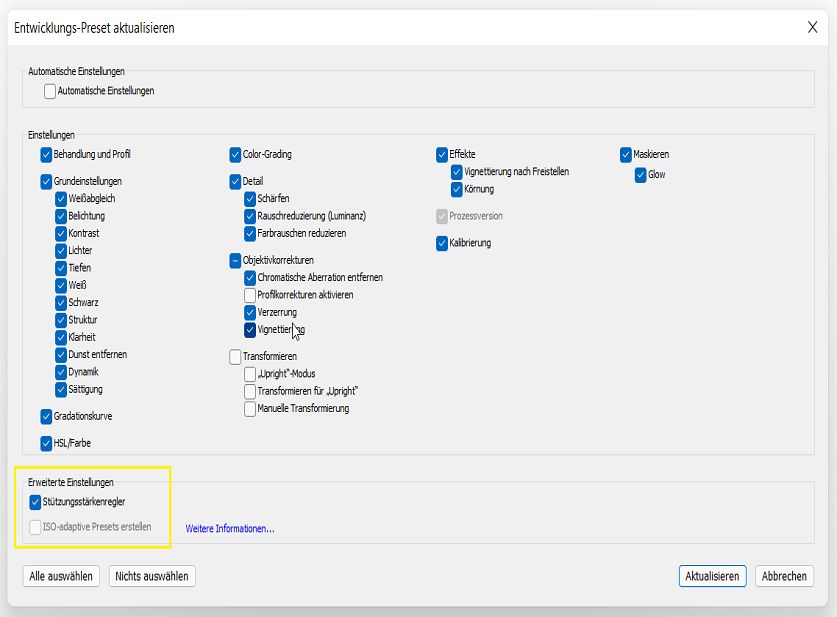Disable Color-Grading checkbox

click(235, 155)
